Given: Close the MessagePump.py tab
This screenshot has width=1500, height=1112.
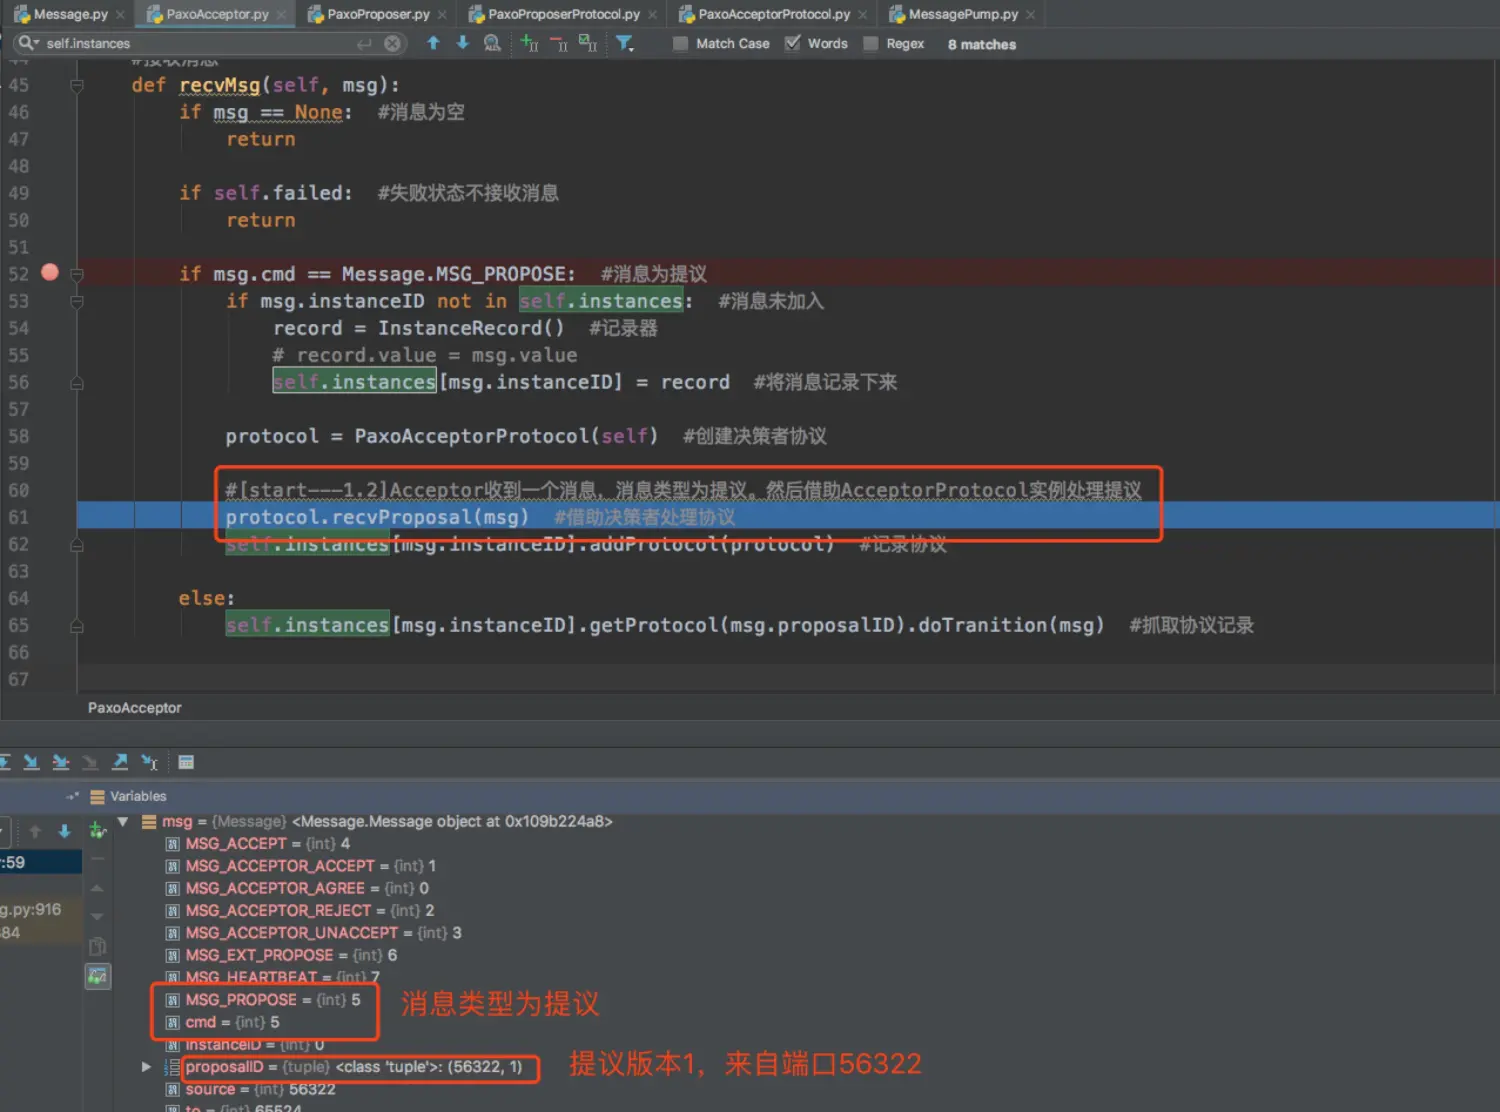Looking at the screenshot, I should [1030, 14].
